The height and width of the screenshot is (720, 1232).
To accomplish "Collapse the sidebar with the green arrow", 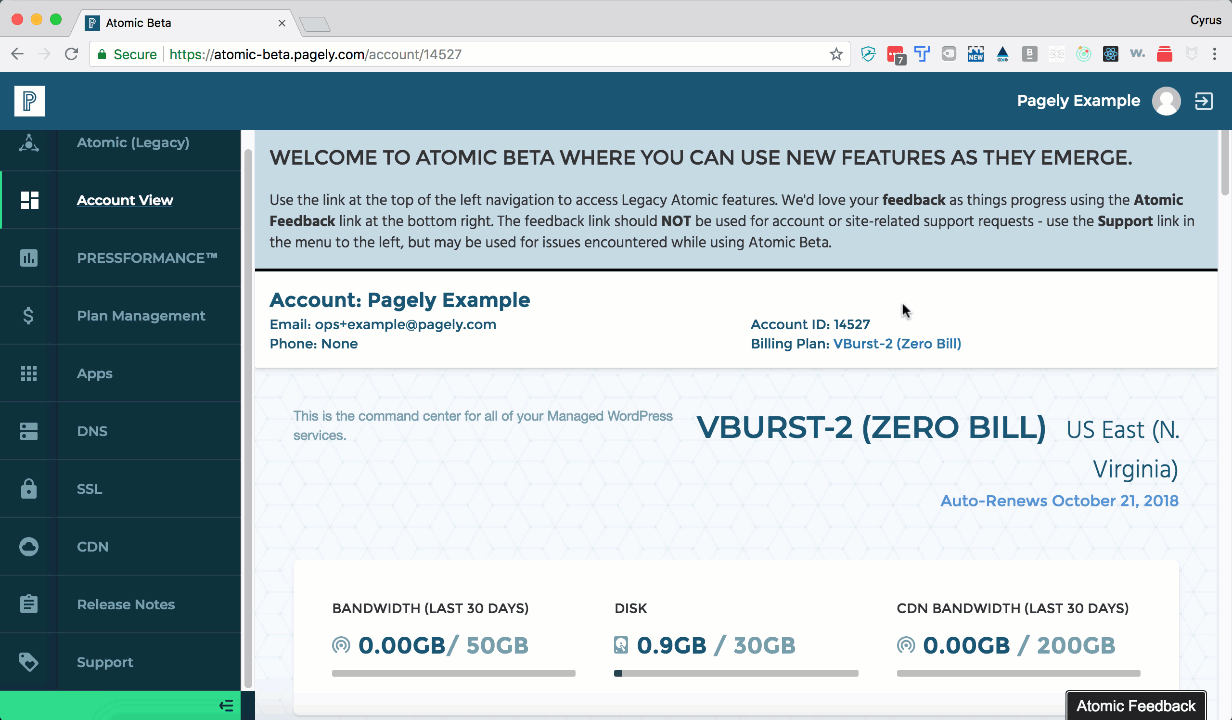I will point(226,706).
